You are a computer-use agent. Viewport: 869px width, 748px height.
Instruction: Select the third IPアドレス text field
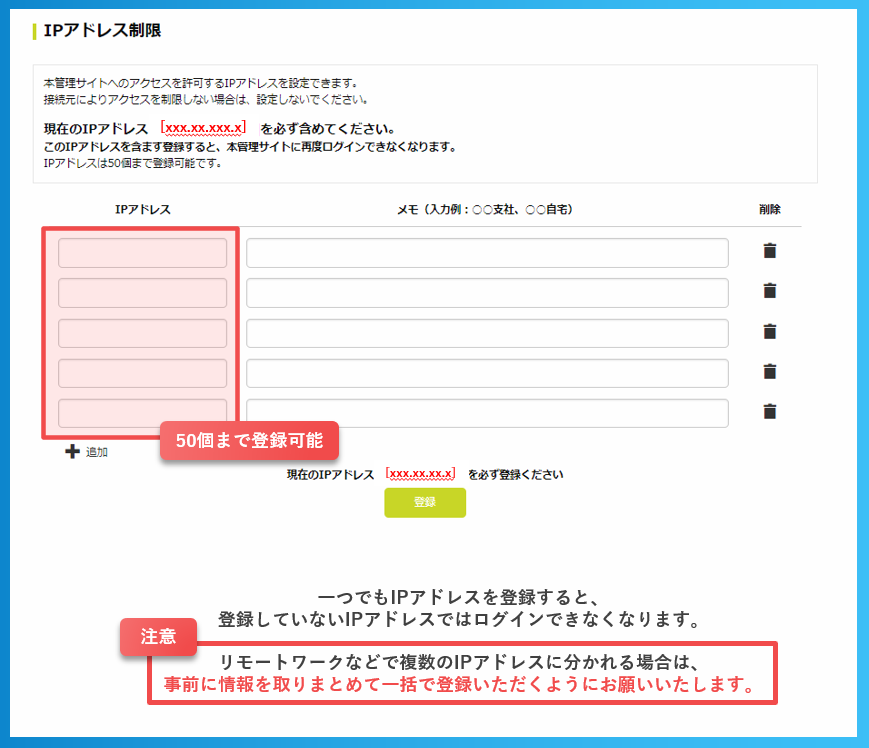pos(142,333)
